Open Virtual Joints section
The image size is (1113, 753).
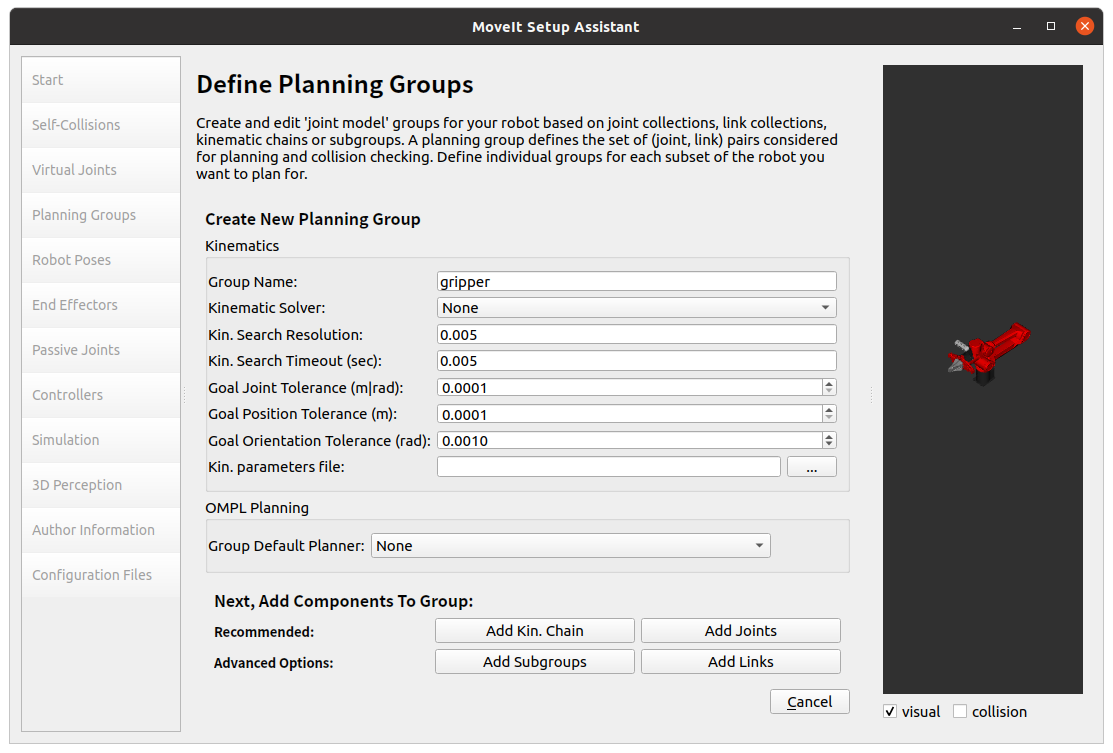pos(101,170)
